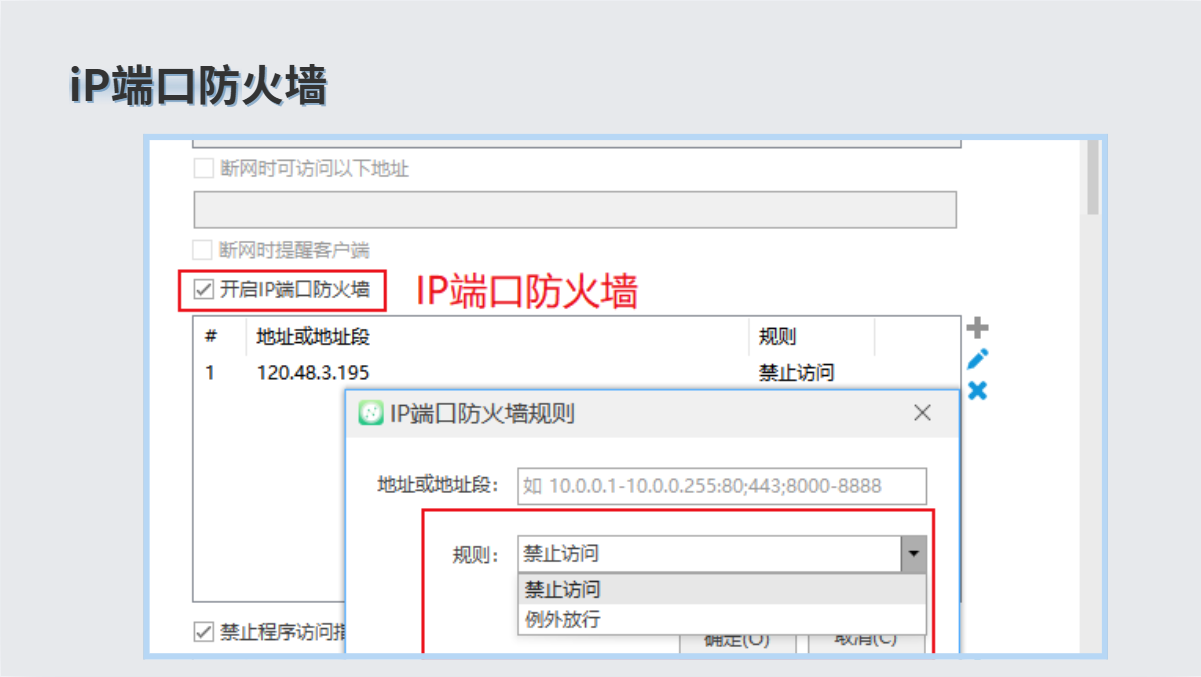Click the text box under 断网时可访问以下地址
This screenshot has width=1201, height=677.
point(574,210)
